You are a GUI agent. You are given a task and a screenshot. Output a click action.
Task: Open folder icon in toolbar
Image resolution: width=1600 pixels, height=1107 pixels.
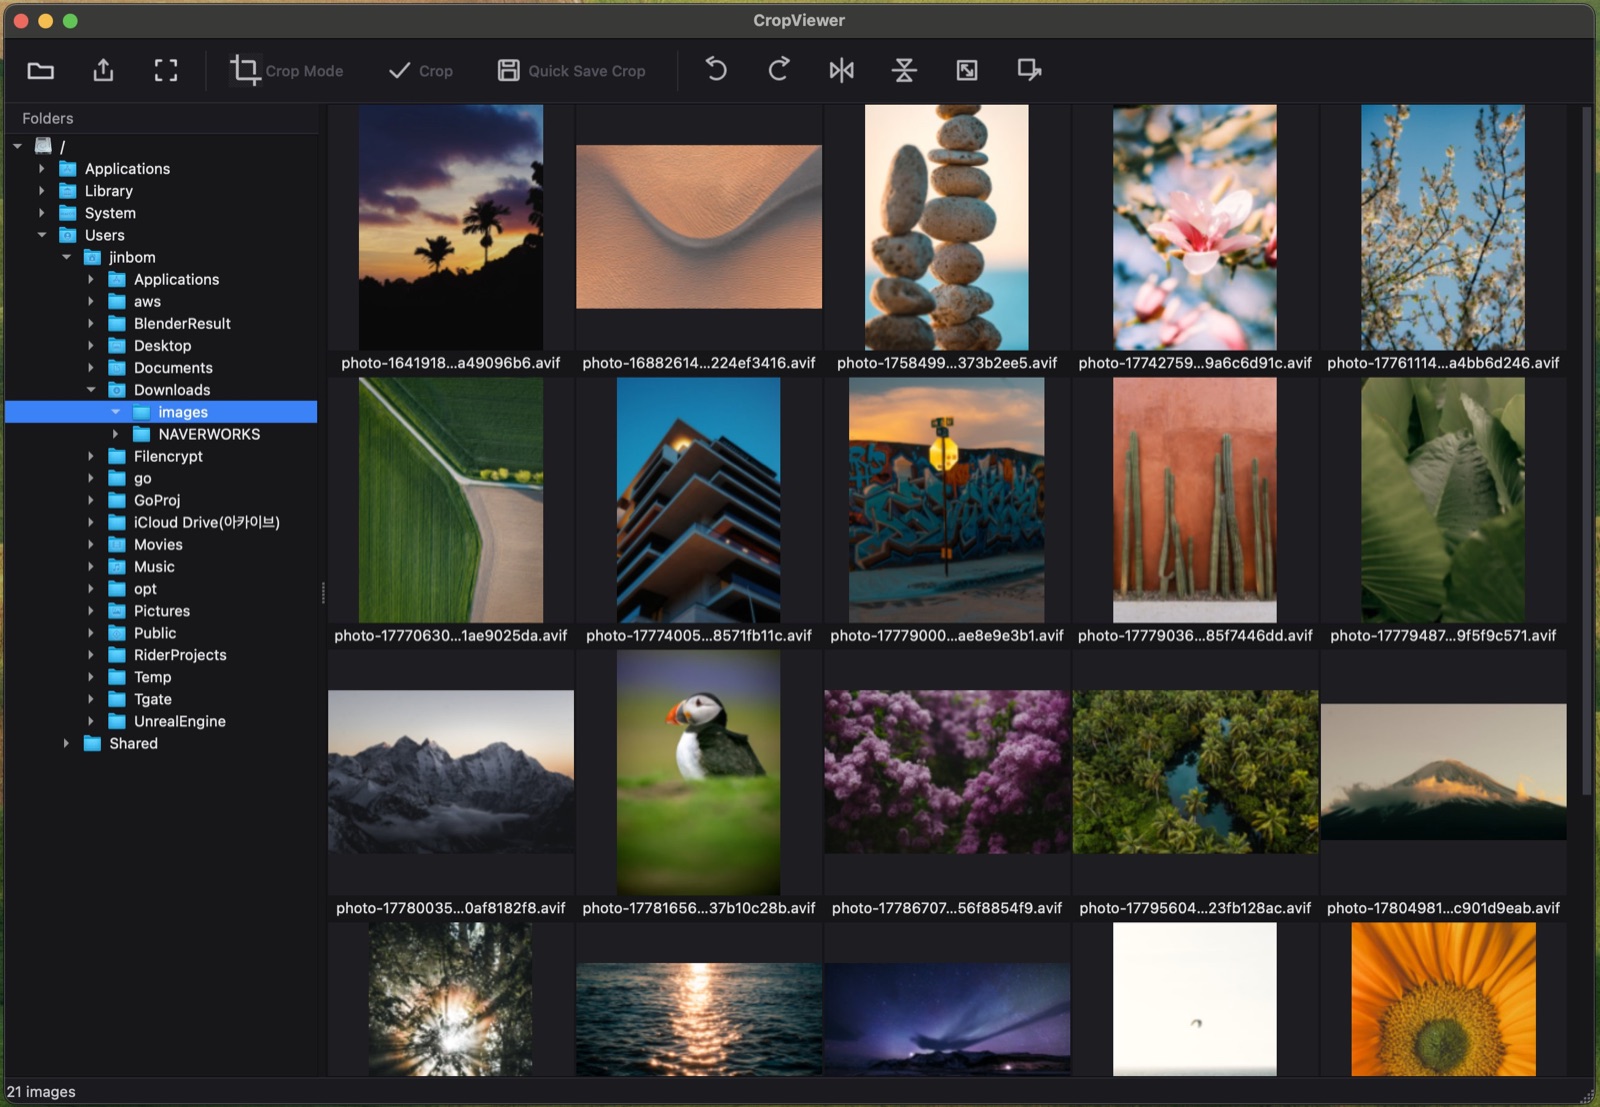(x=41, y=70)
